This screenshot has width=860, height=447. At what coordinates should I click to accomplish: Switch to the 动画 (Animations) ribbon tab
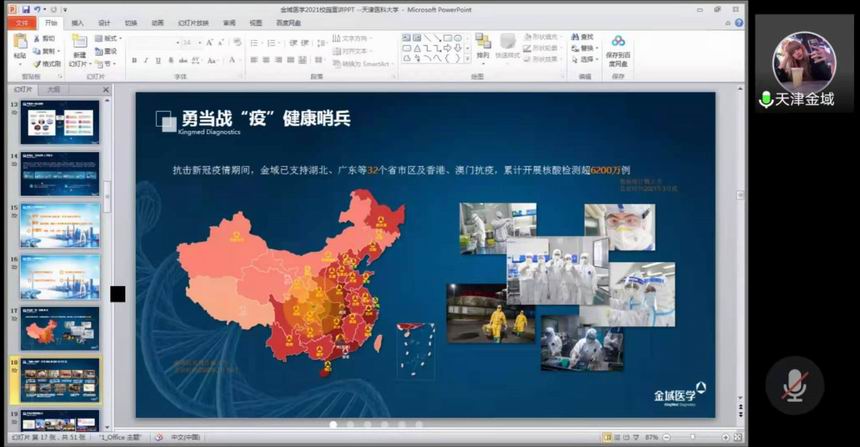click(x=158, y=23)
